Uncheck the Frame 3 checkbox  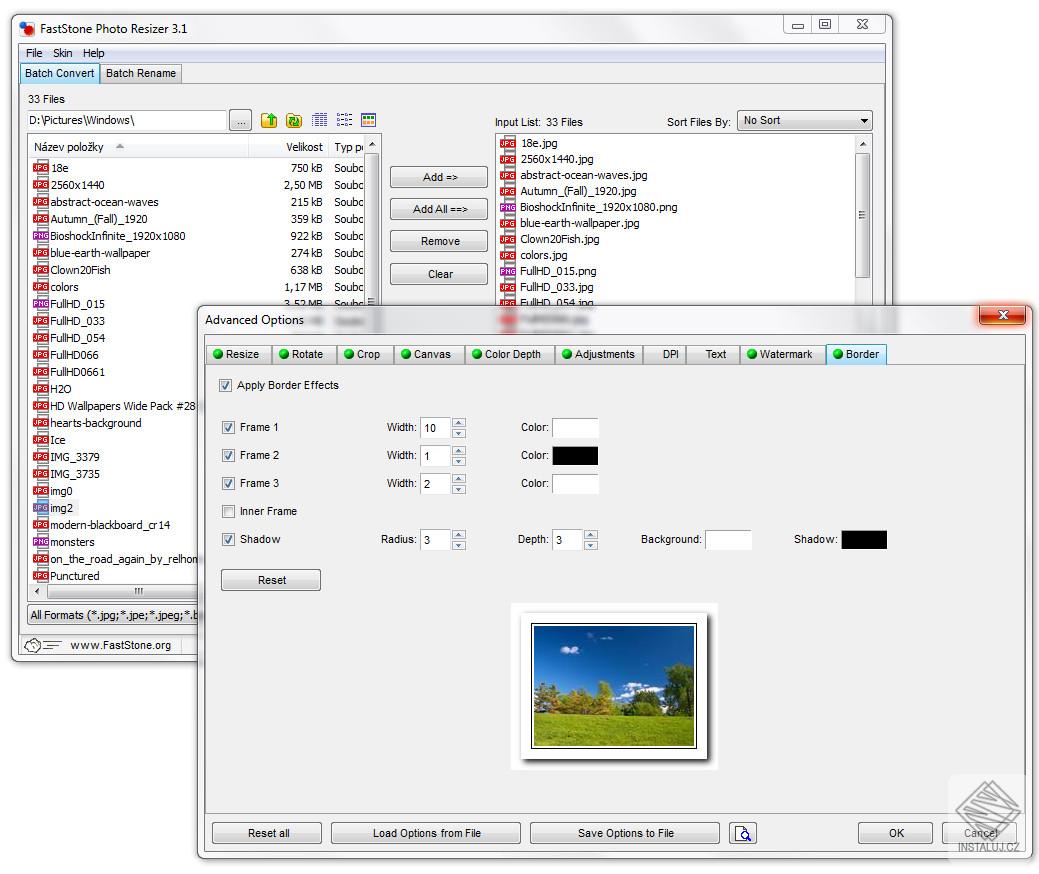coord(229,484)
